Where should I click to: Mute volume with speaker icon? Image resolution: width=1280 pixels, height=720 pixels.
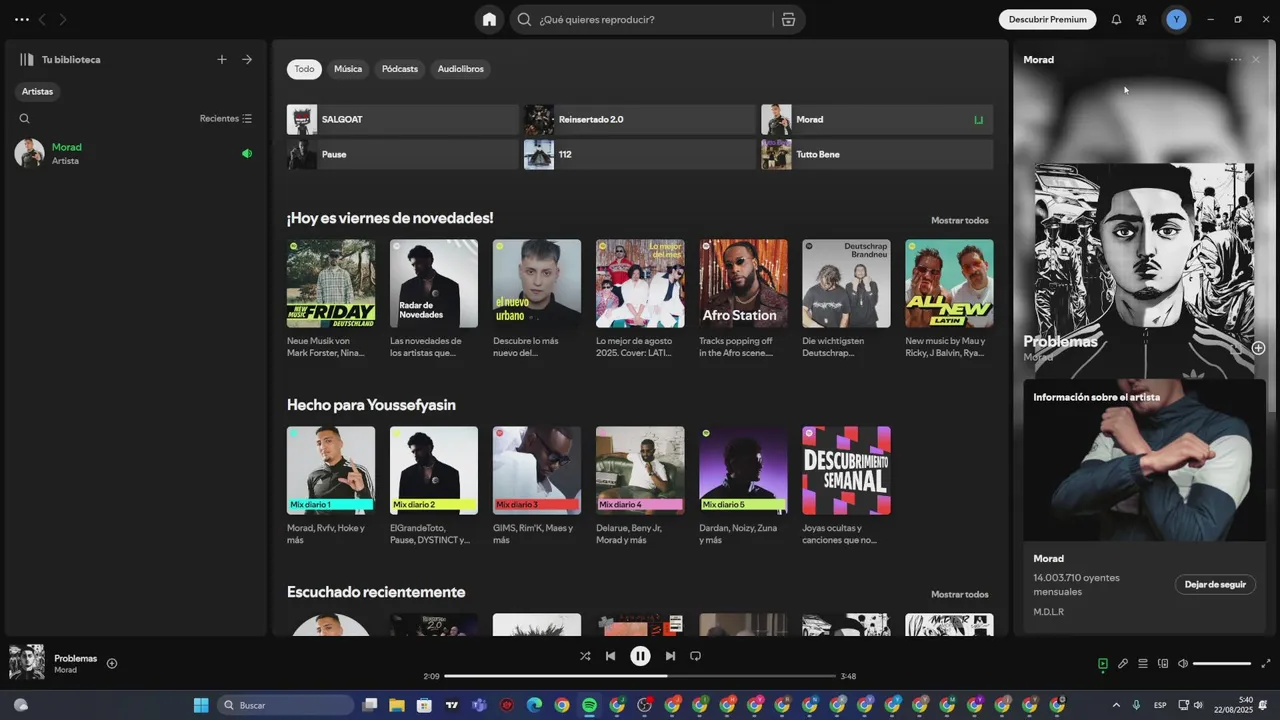point(1183,663)
